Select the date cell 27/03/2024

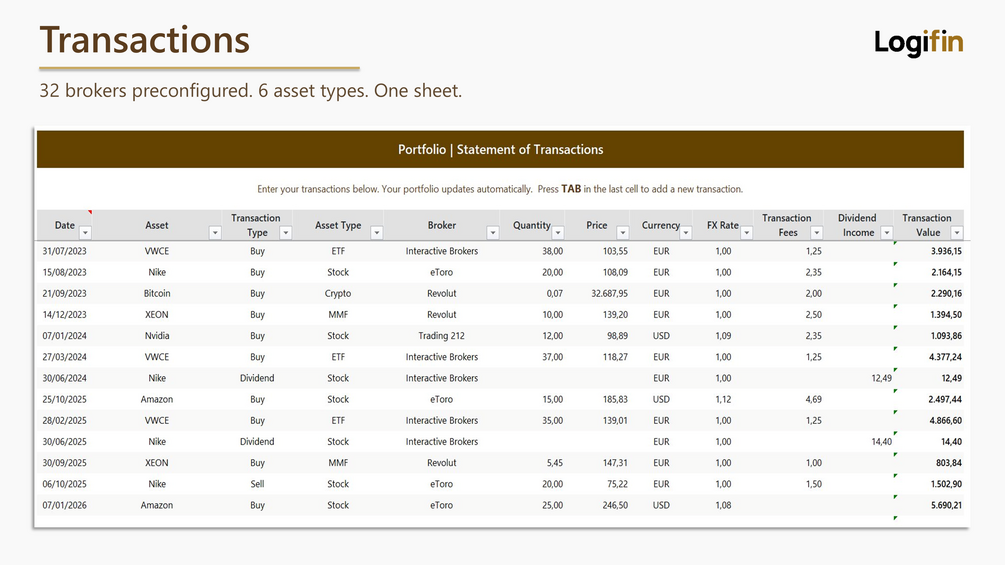pyautogui.click(x=65, y=357)
